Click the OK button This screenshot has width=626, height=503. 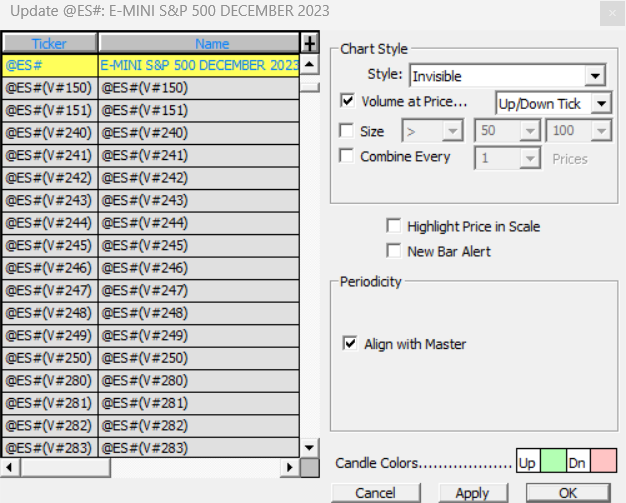point(568,492)
